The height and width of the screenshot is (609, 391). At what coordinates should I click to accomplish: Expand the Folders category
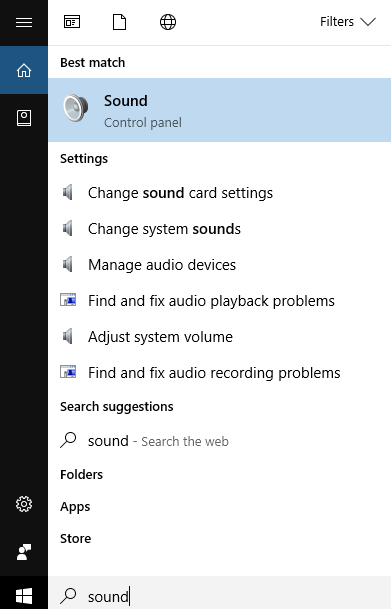pyautogui.click(x=82, y=474)
